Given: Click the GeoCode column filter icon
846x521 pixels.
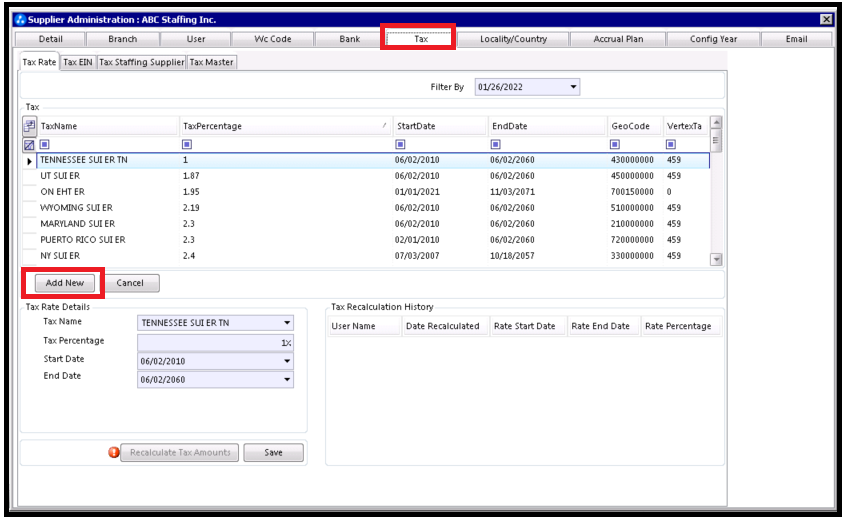Looking at the screenshot, I should click(615, 145).
